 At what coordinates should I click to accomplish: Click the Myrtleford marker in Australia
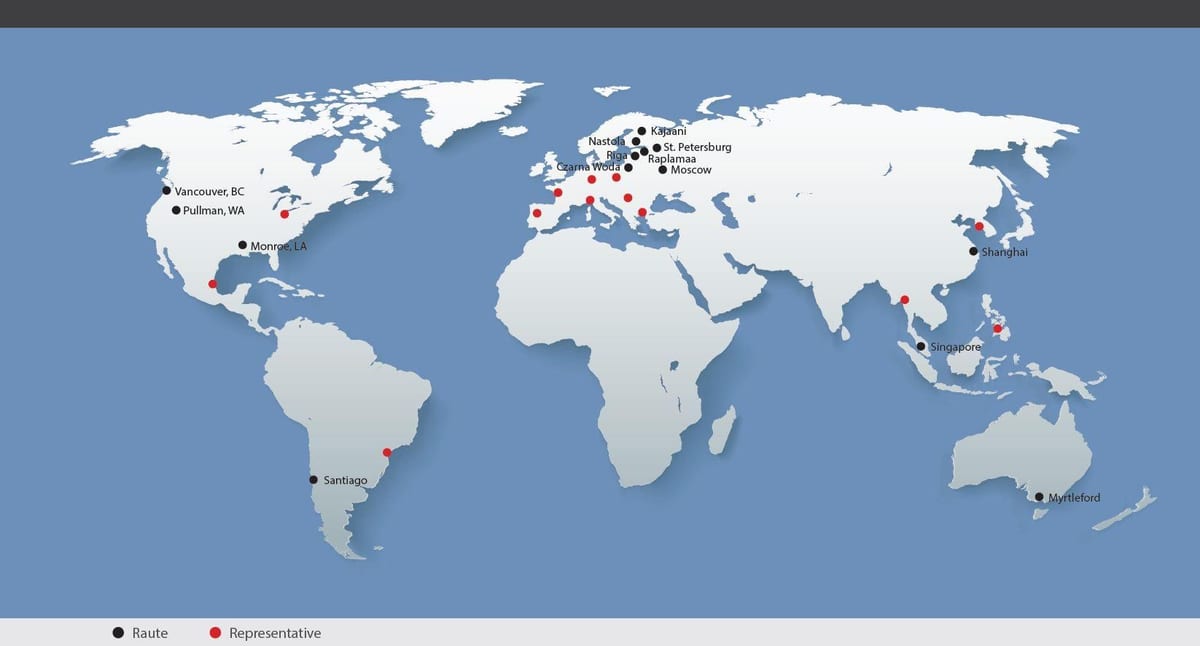coord(1039,497)
